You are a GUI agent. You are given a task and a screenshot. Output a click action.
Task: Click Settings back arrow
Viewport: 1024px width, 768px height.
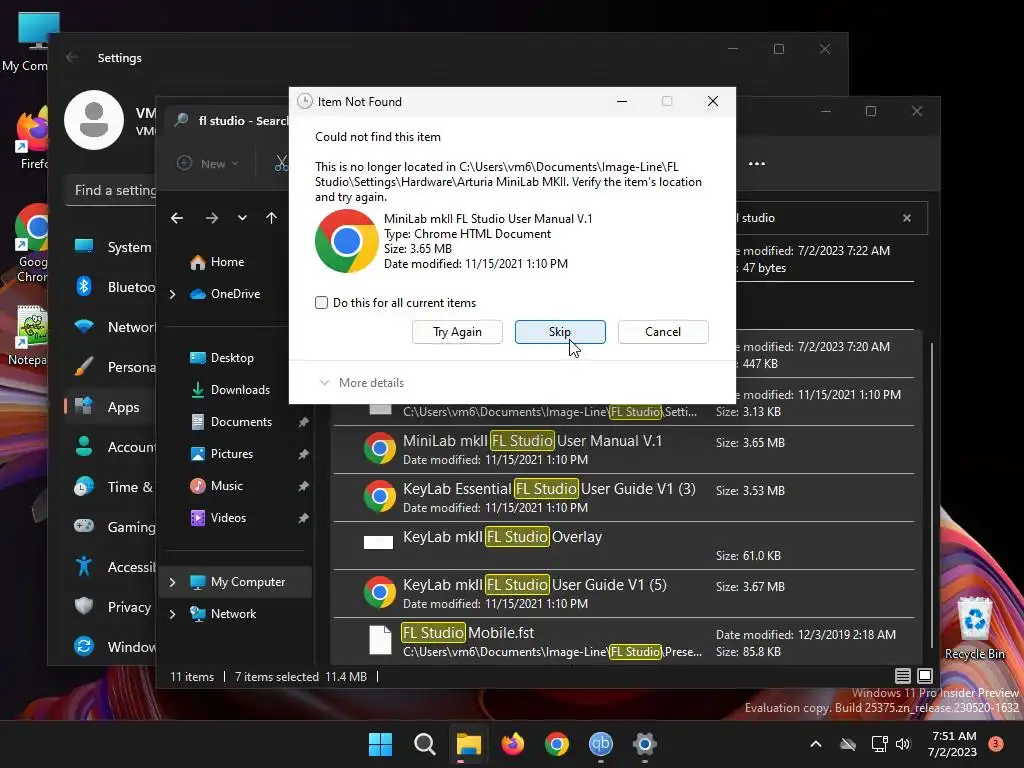[72, 57]
